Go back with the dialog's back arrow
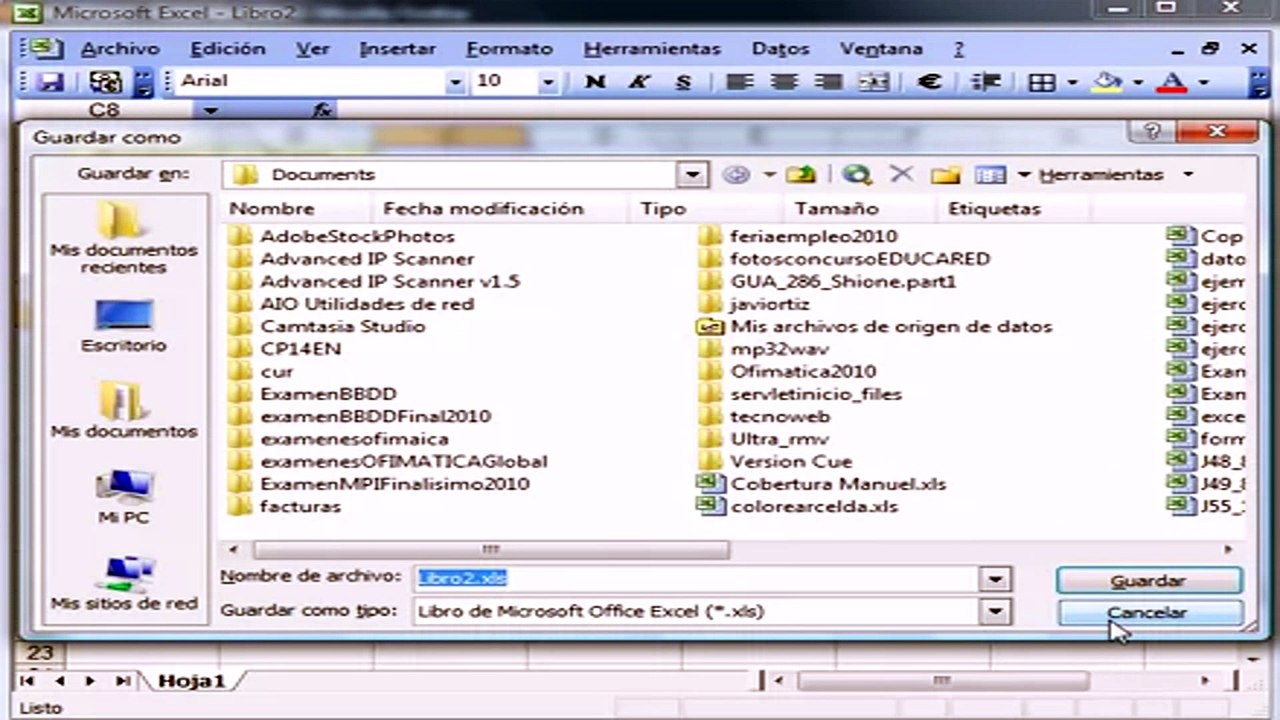Viewport: 1280px width, 720px height. [736, 175]
